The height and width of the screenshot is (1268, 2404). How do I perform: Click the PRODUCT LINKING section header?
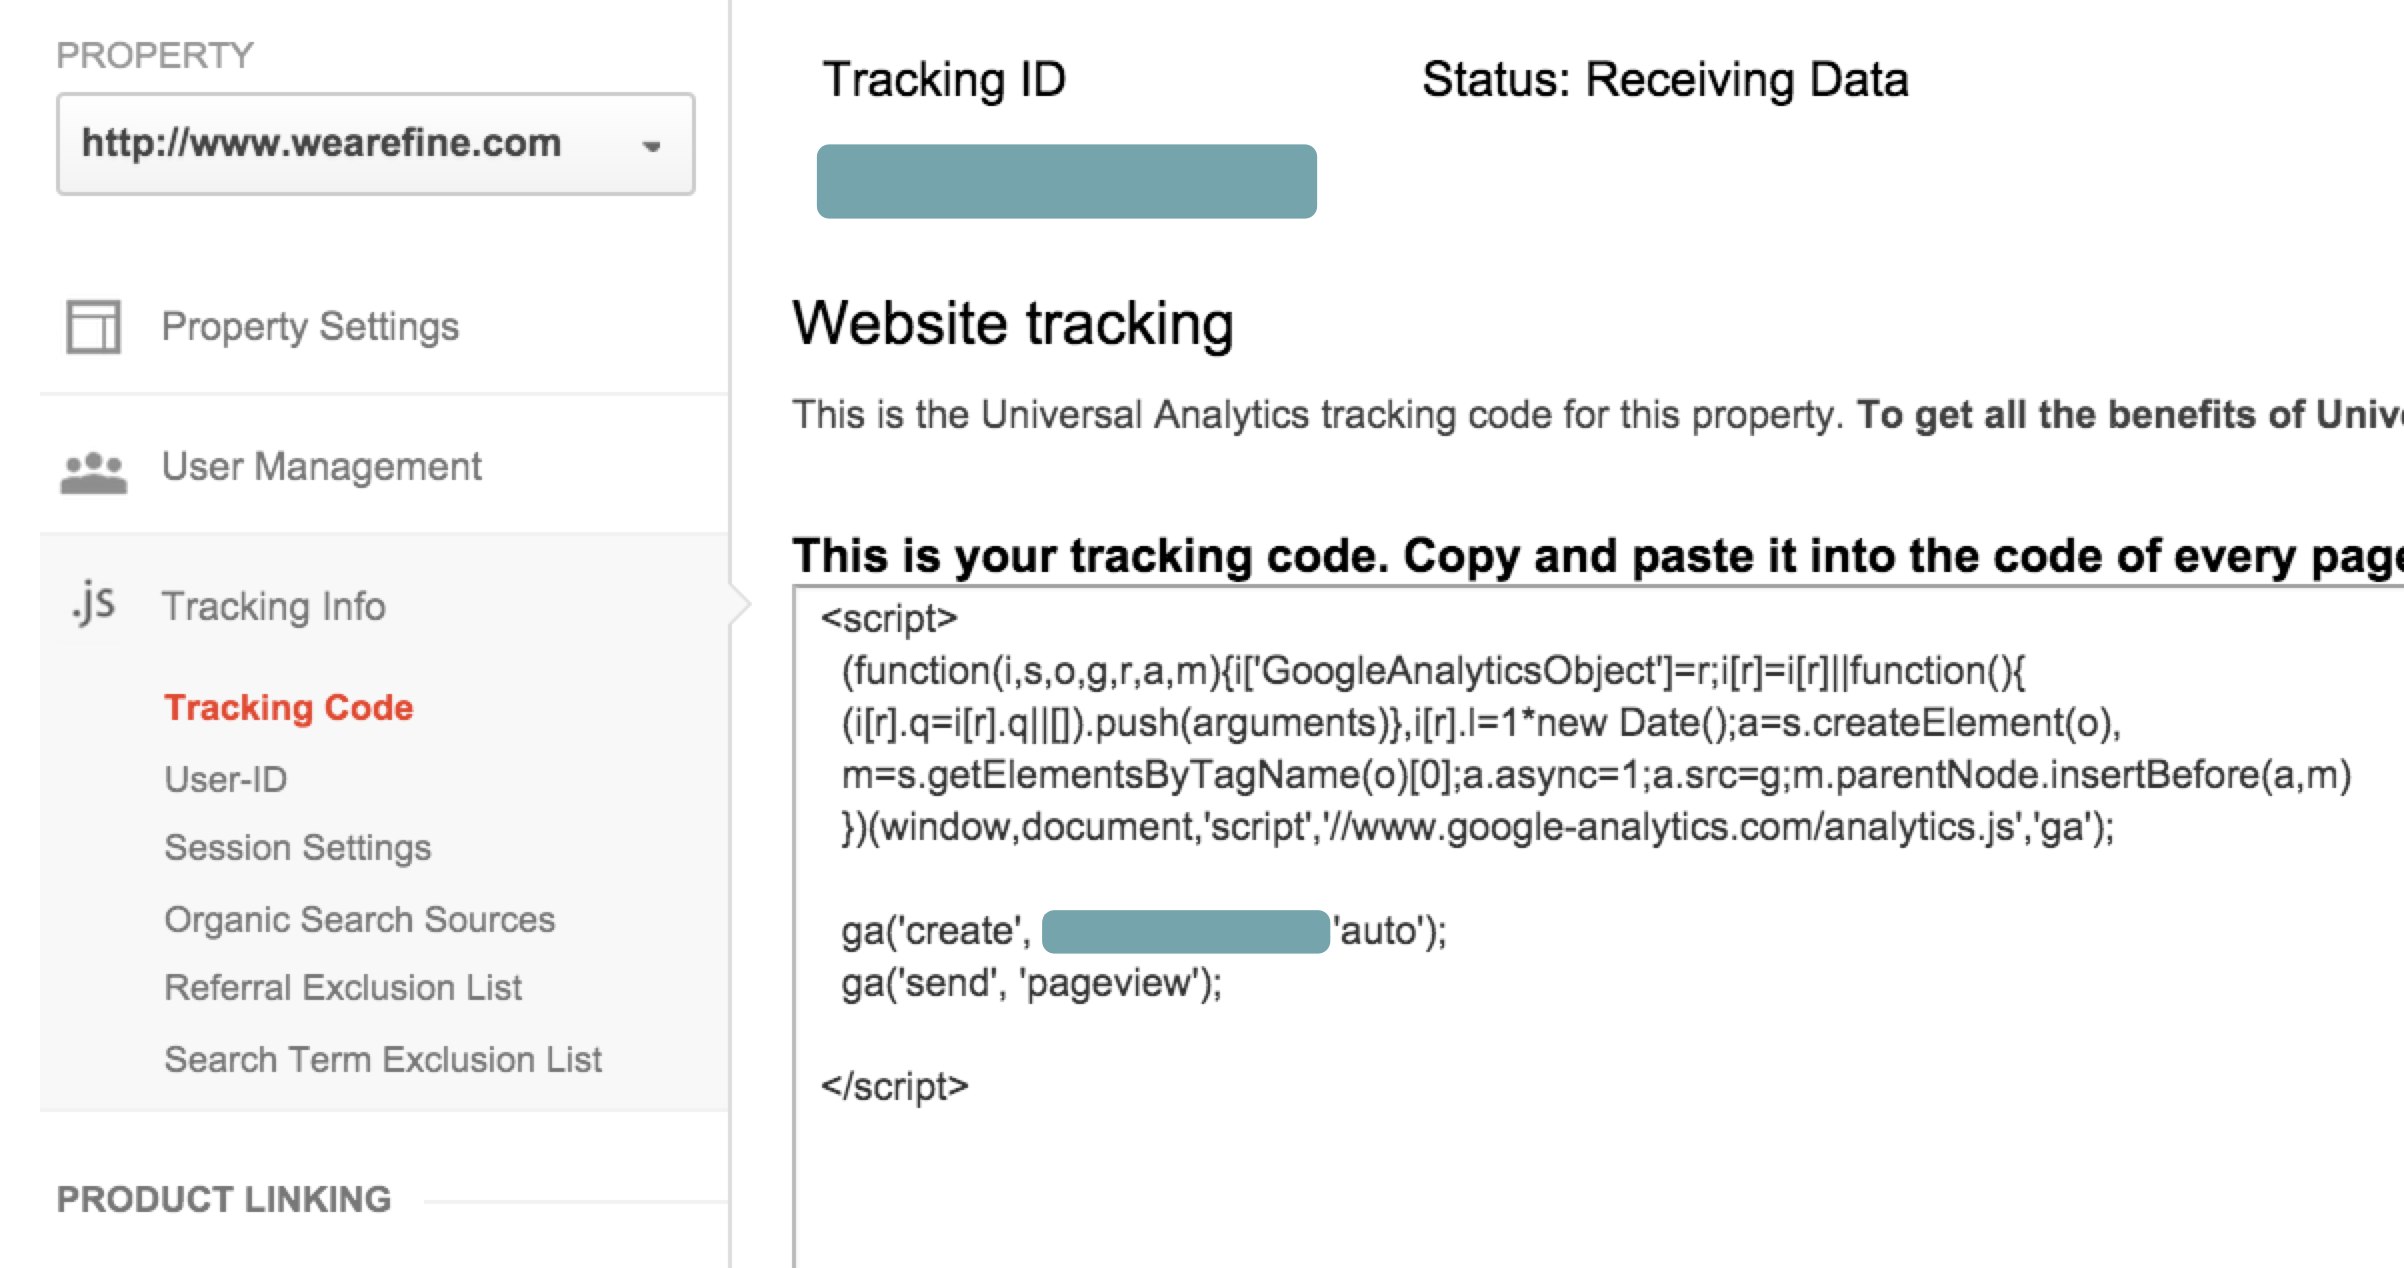click(x=224, y=1199)
